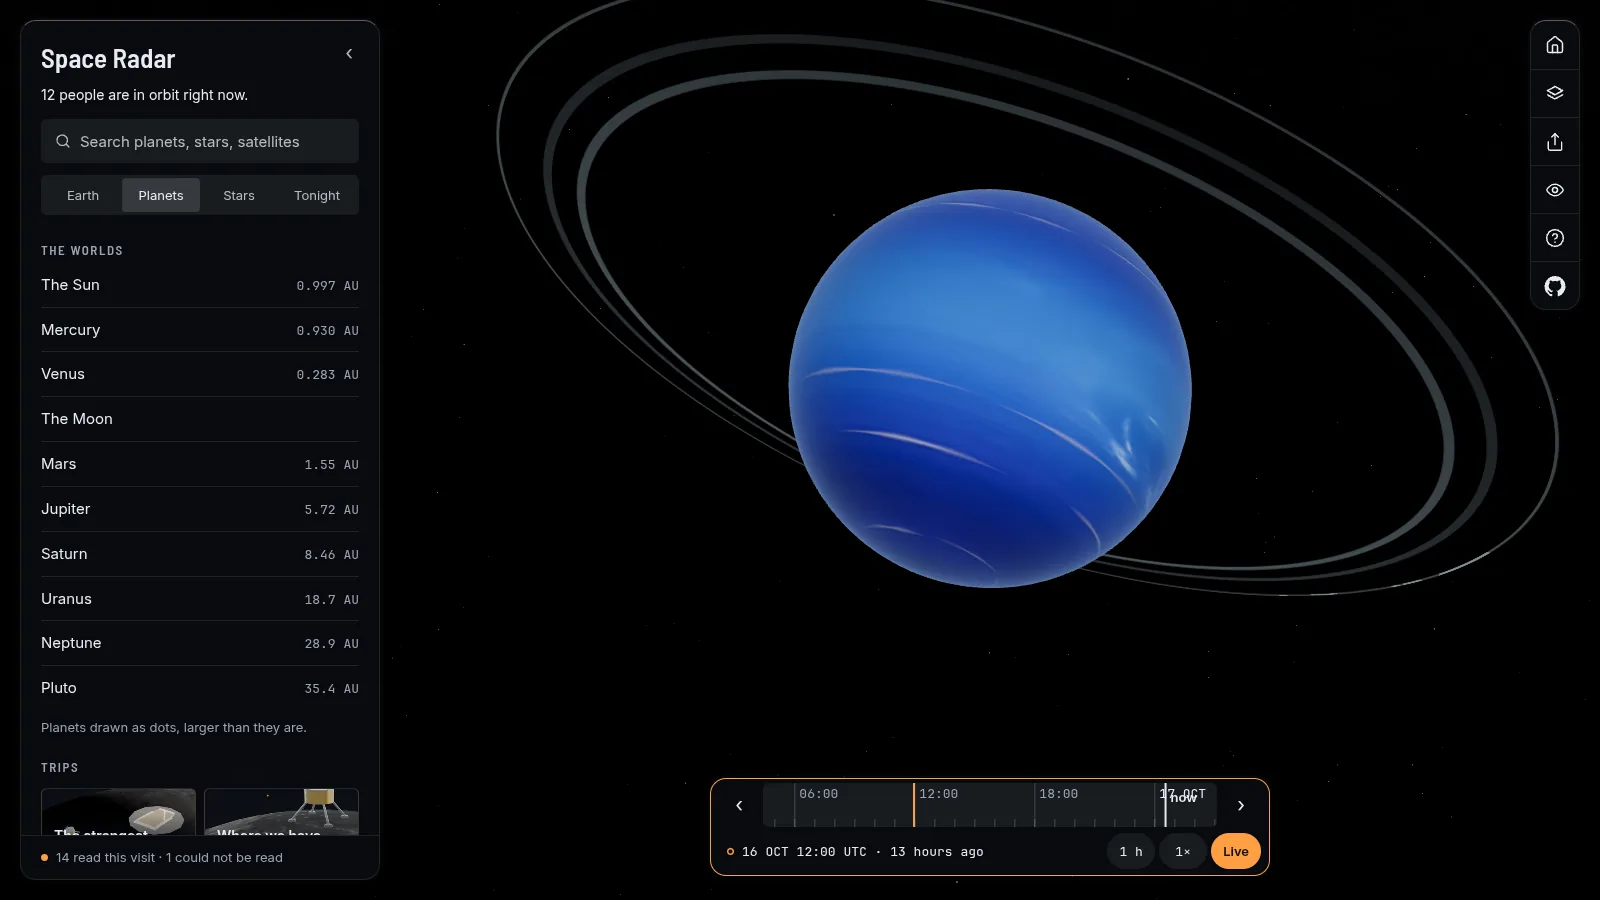Return to real time with Live button
The image size is (1600, 900).
(x=1236, y=852)
